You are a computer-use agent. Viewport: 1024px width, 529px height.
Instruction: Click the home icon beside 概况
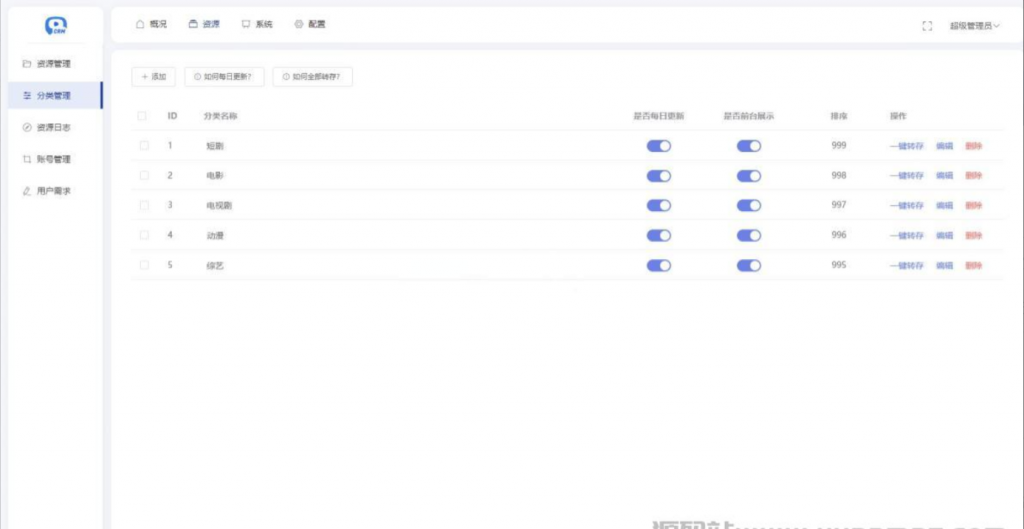pos(140,24)
